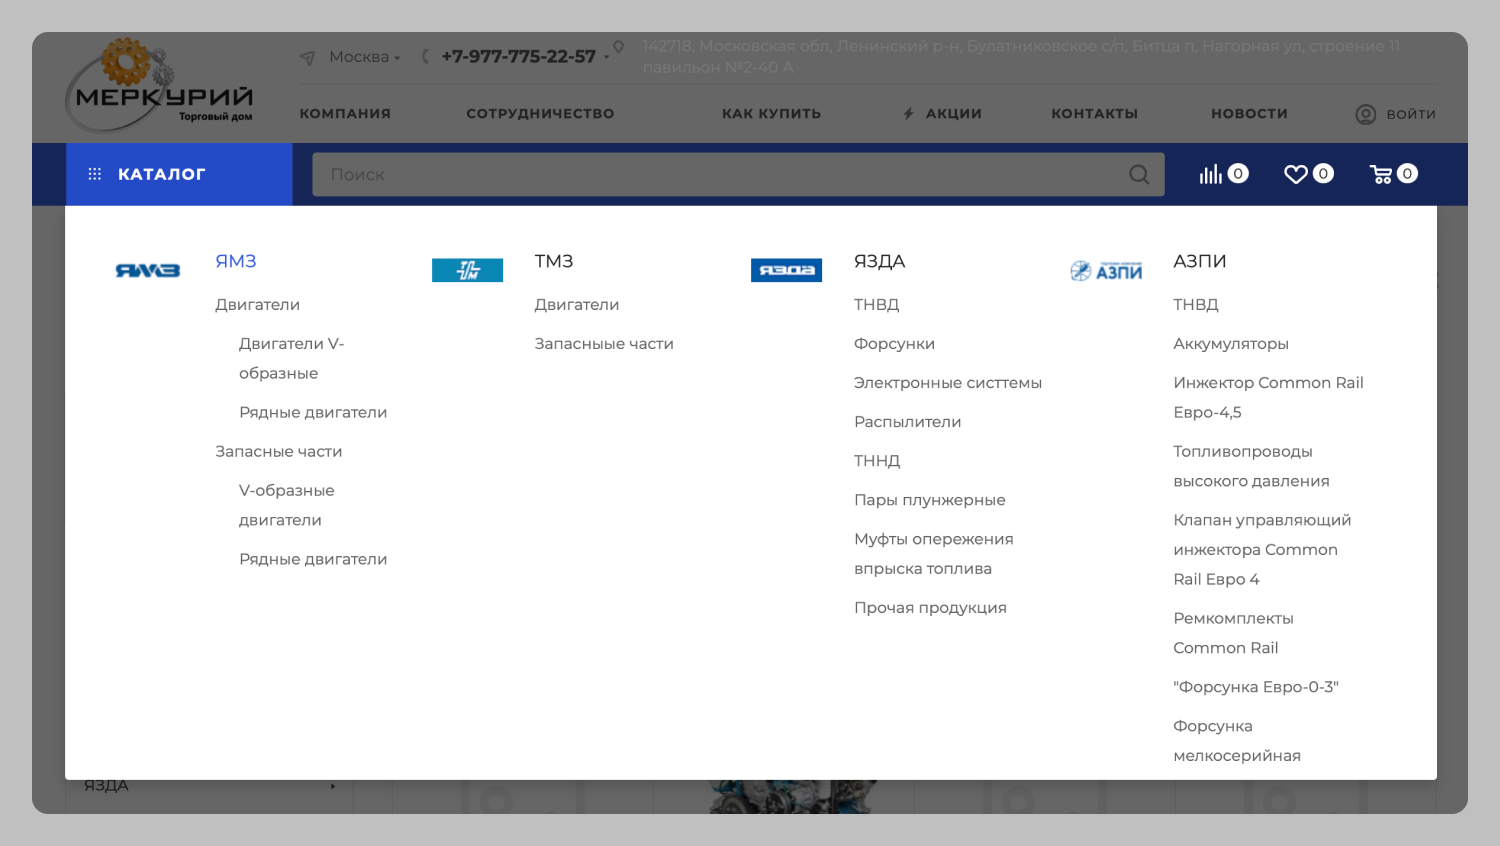This screenshot has width=1500, height=846.
Task: Click the Меркурий Торговый дом logo
Action: 160,87
